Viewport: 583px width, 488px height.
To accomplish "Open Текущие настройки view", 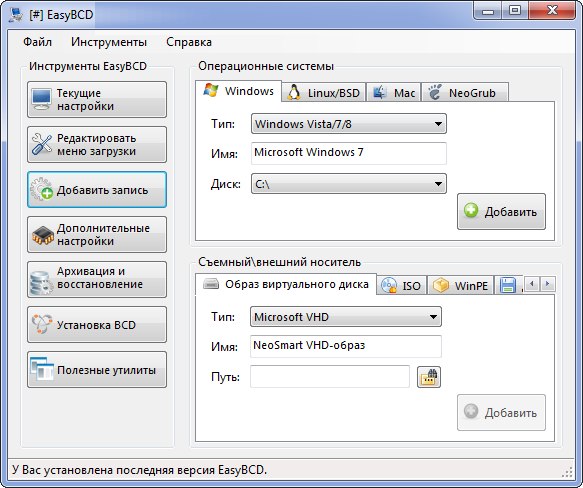I will click(x=97, y=100).
